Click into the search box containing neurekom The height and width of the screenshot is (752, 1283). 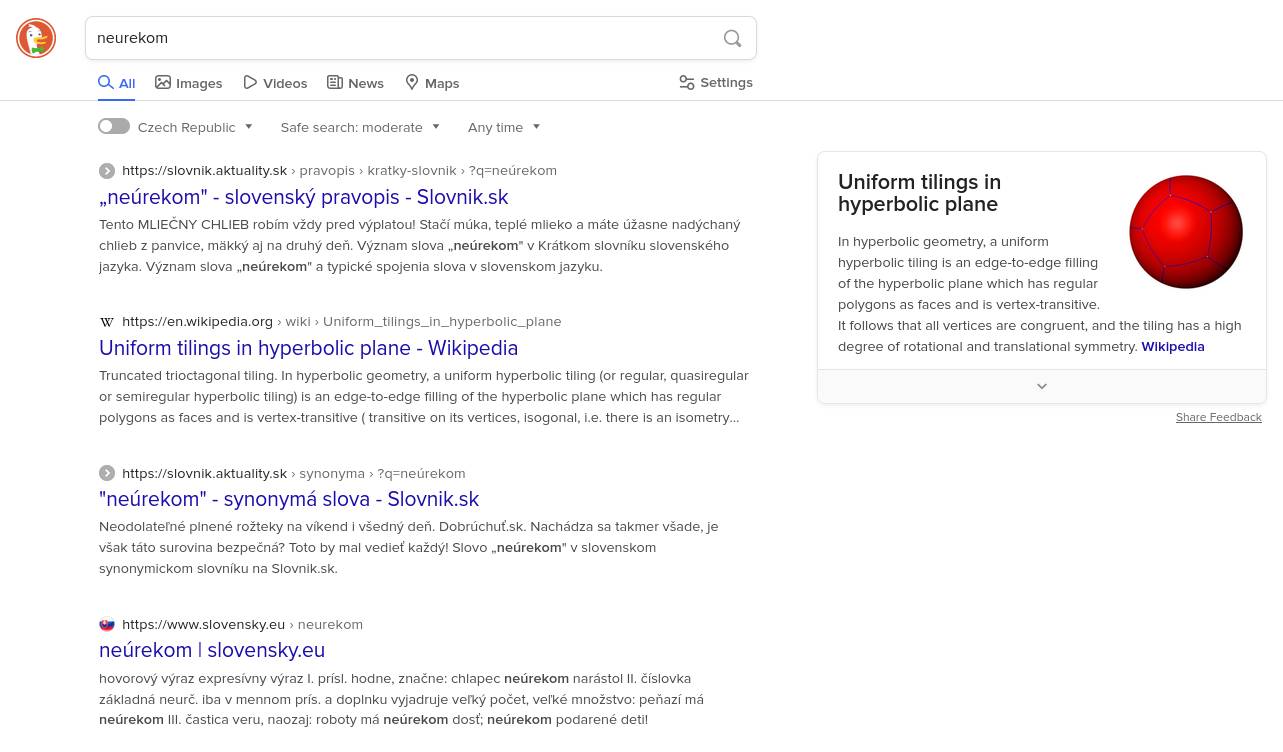(x=405, y=38)
